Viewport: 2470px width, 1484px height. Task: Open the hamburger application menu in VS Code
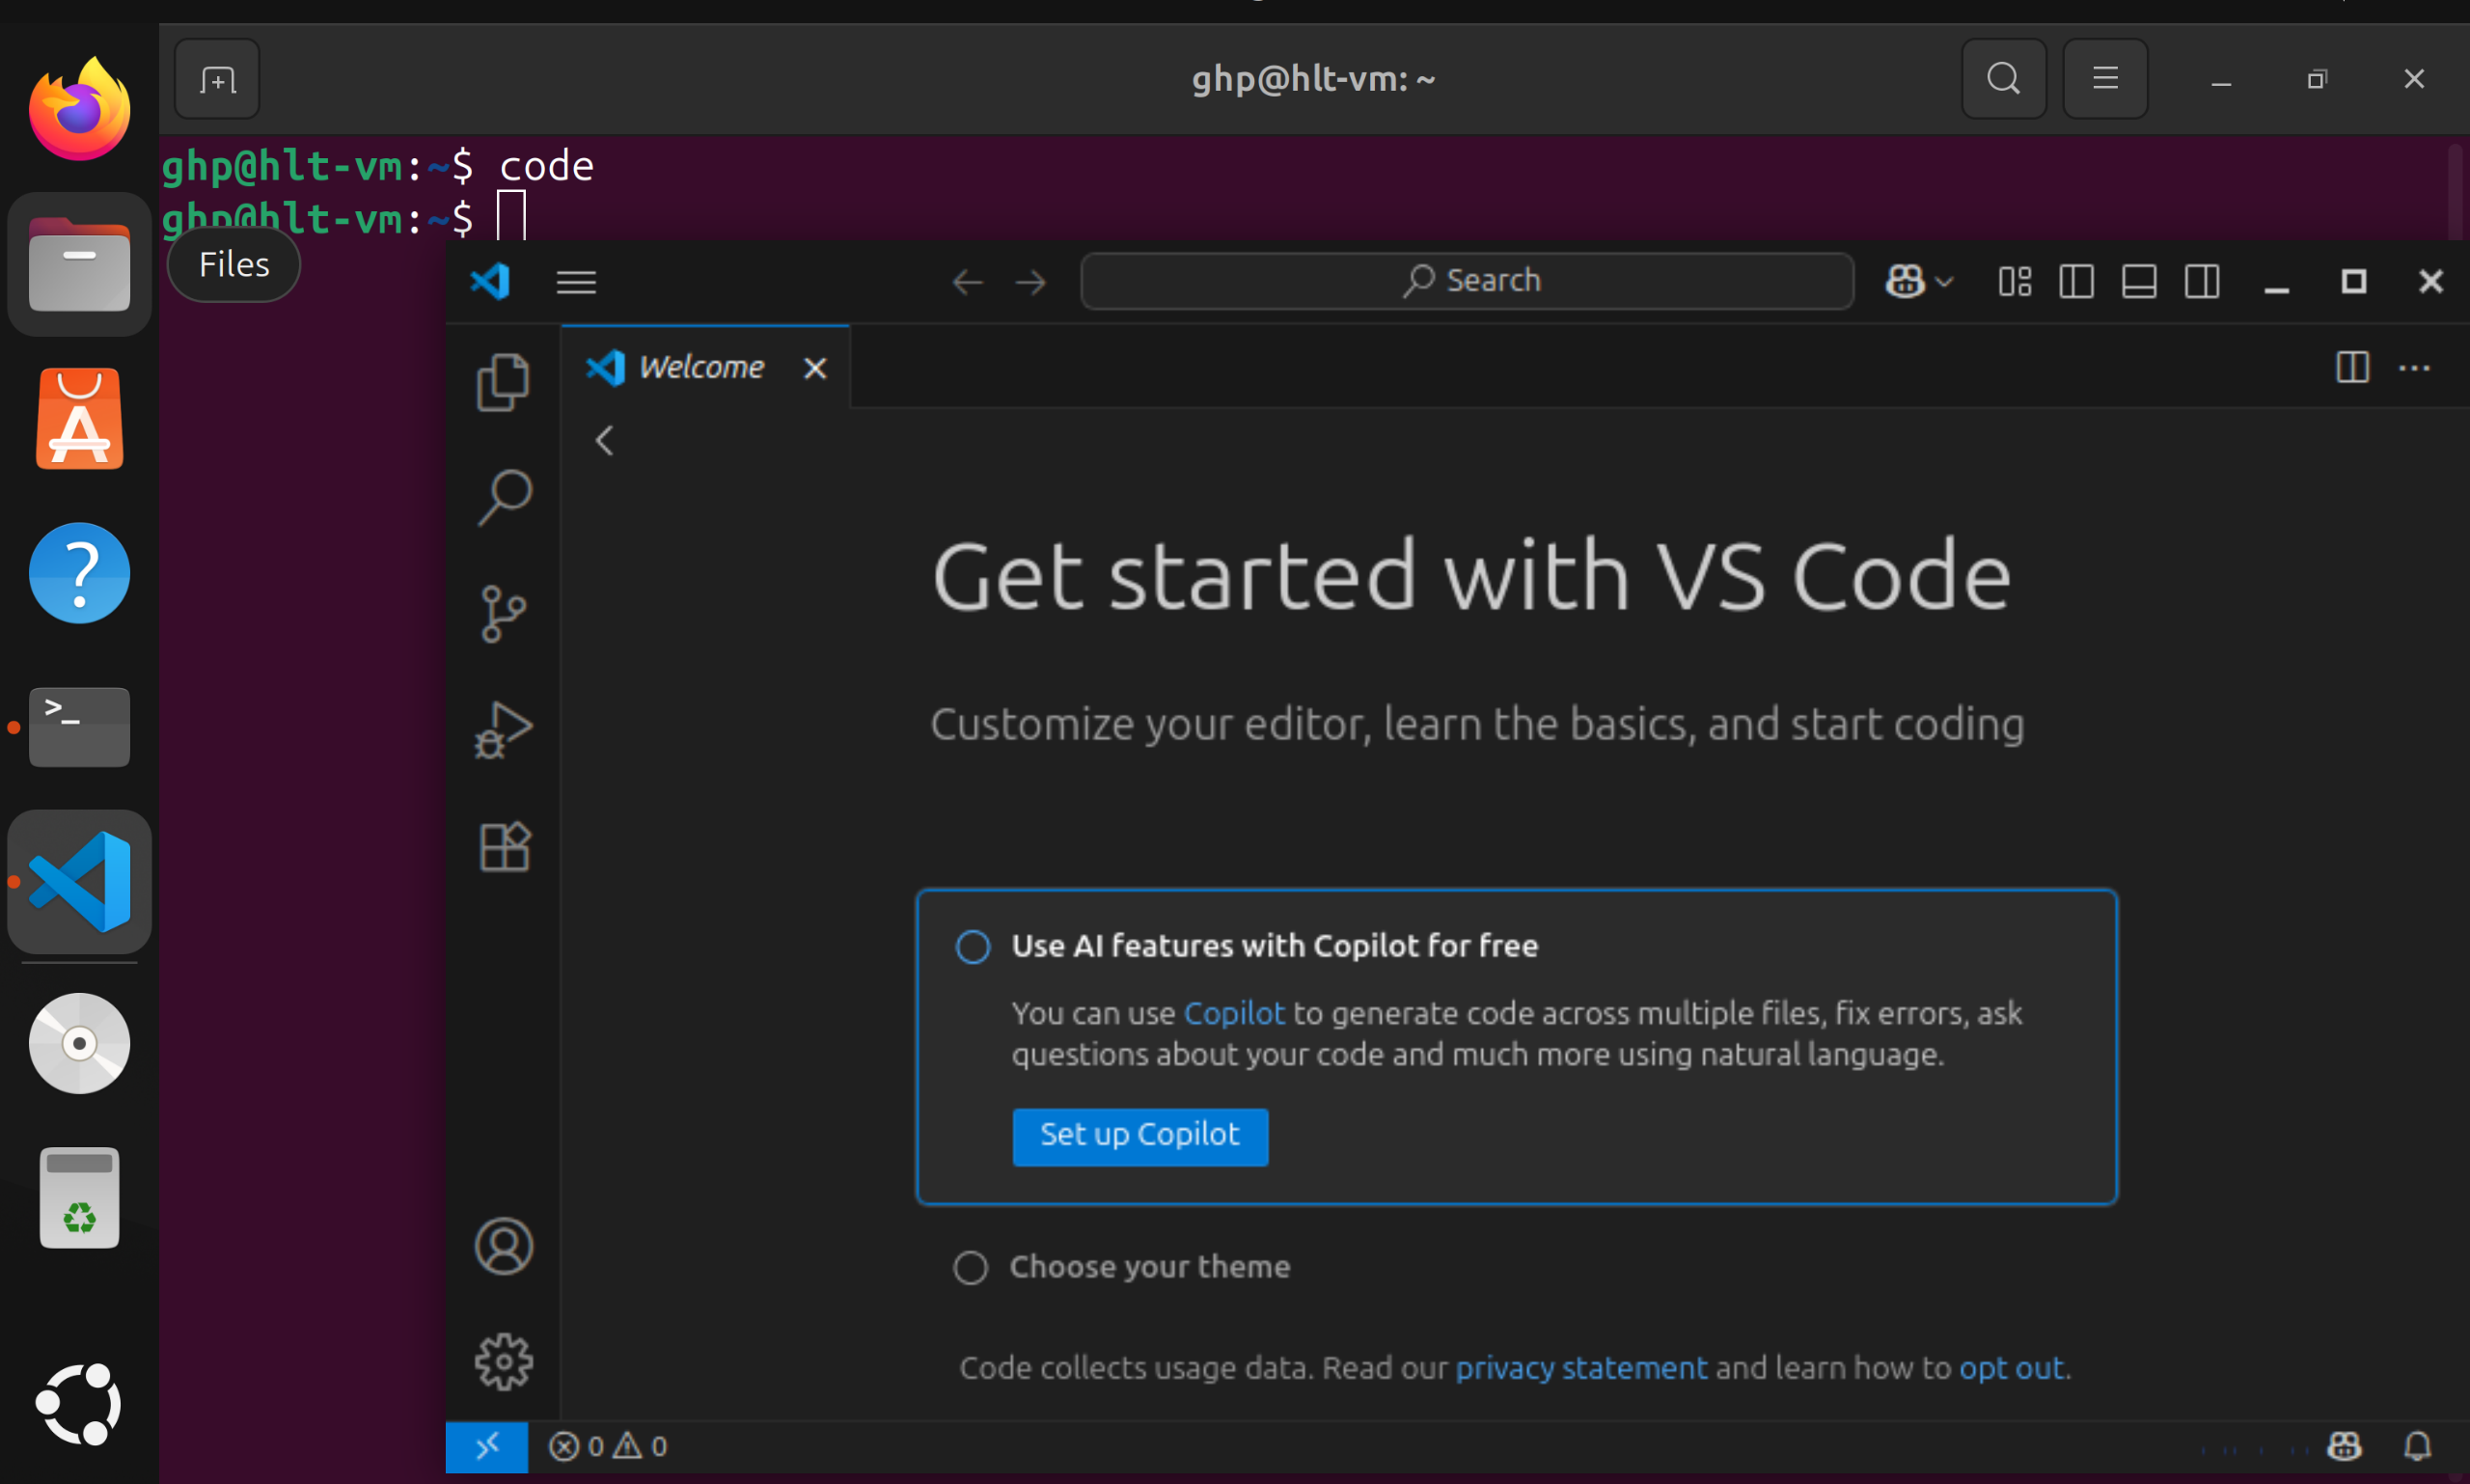coord(576,282)
